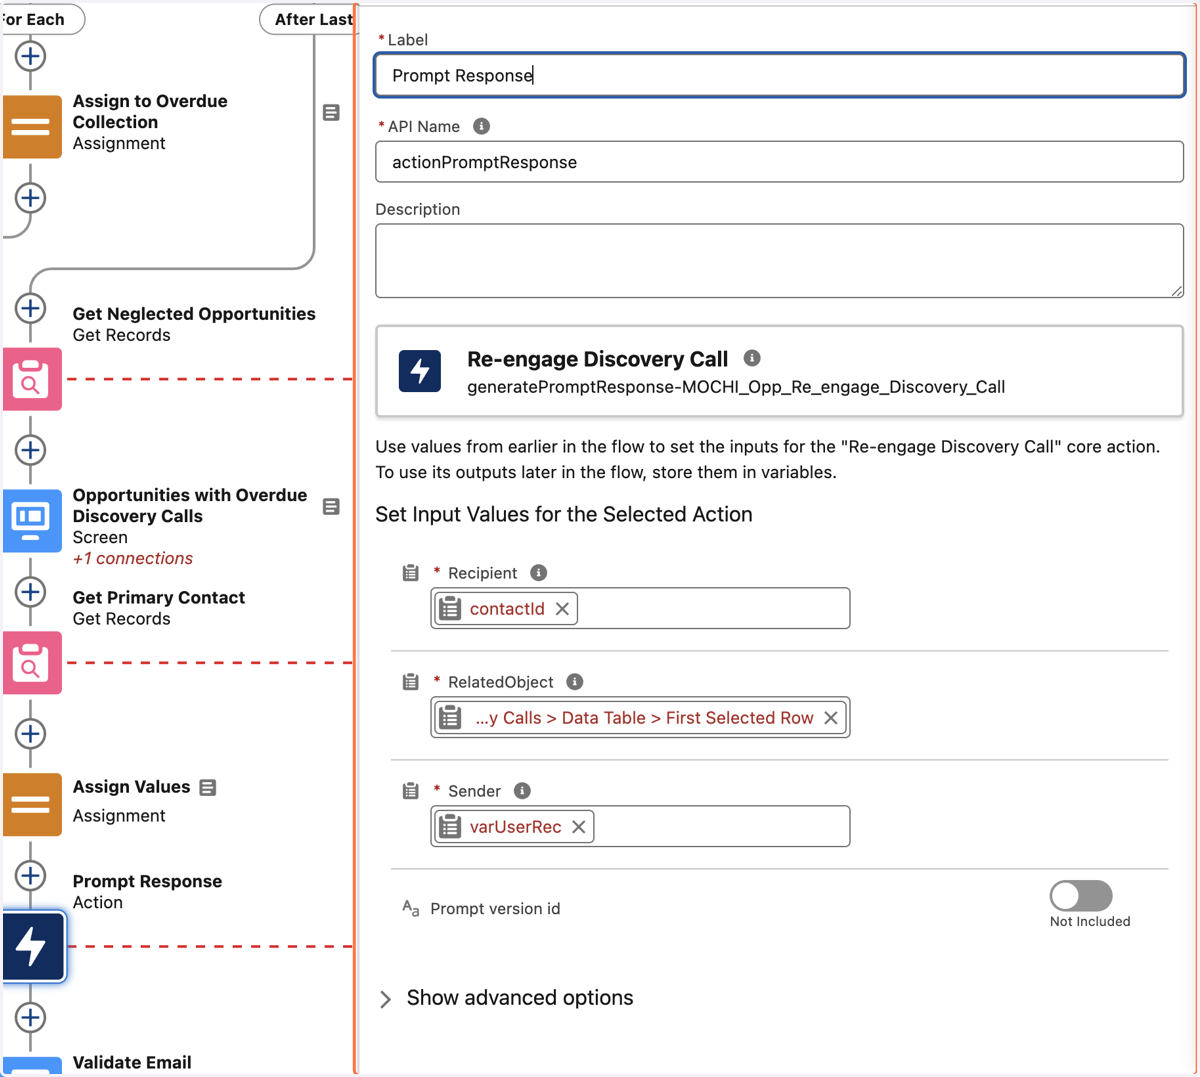Select the Assign Values assignment icon
The image size is (1200, 1077).
tap(31, 805)
